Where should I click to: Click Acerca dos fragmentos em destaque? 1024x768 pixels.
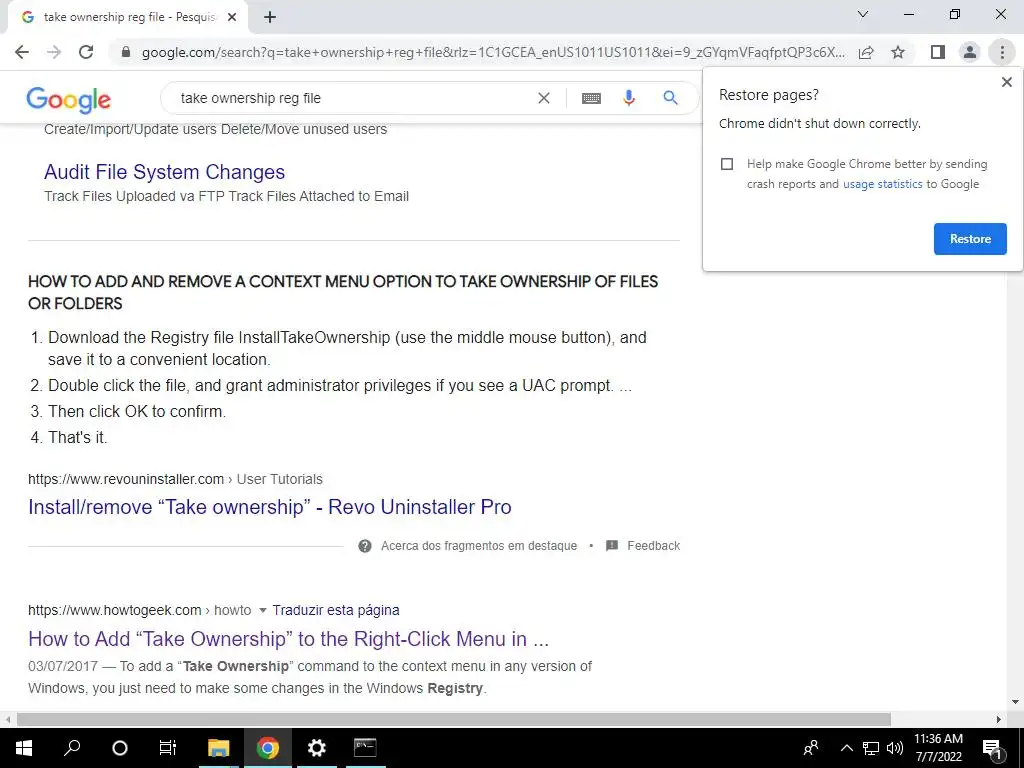[479, 546]
